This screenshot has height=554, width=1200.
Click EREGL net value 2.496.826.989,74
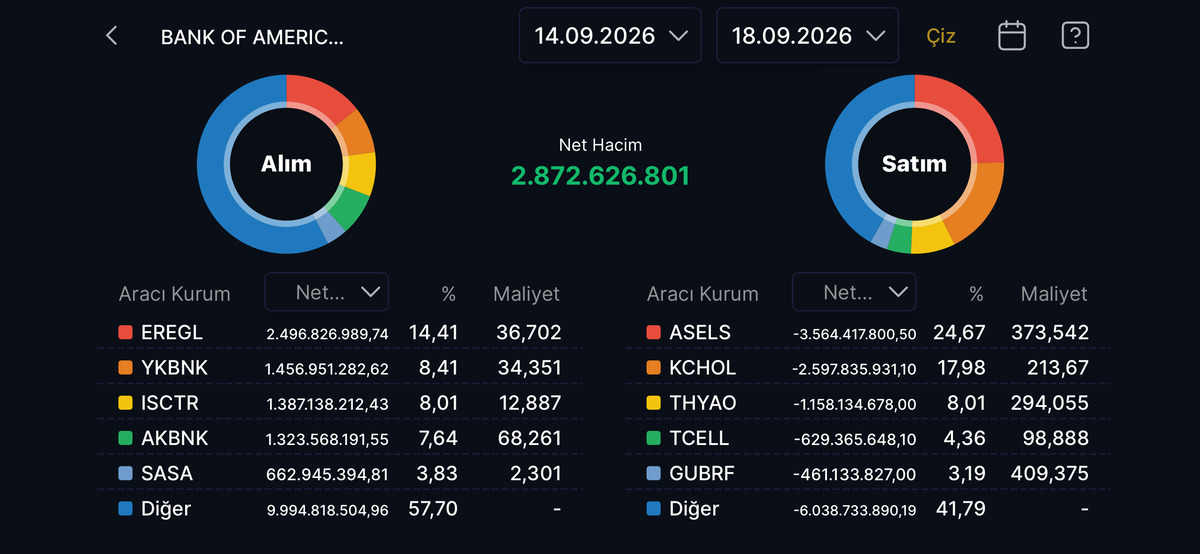pos(327,333)
